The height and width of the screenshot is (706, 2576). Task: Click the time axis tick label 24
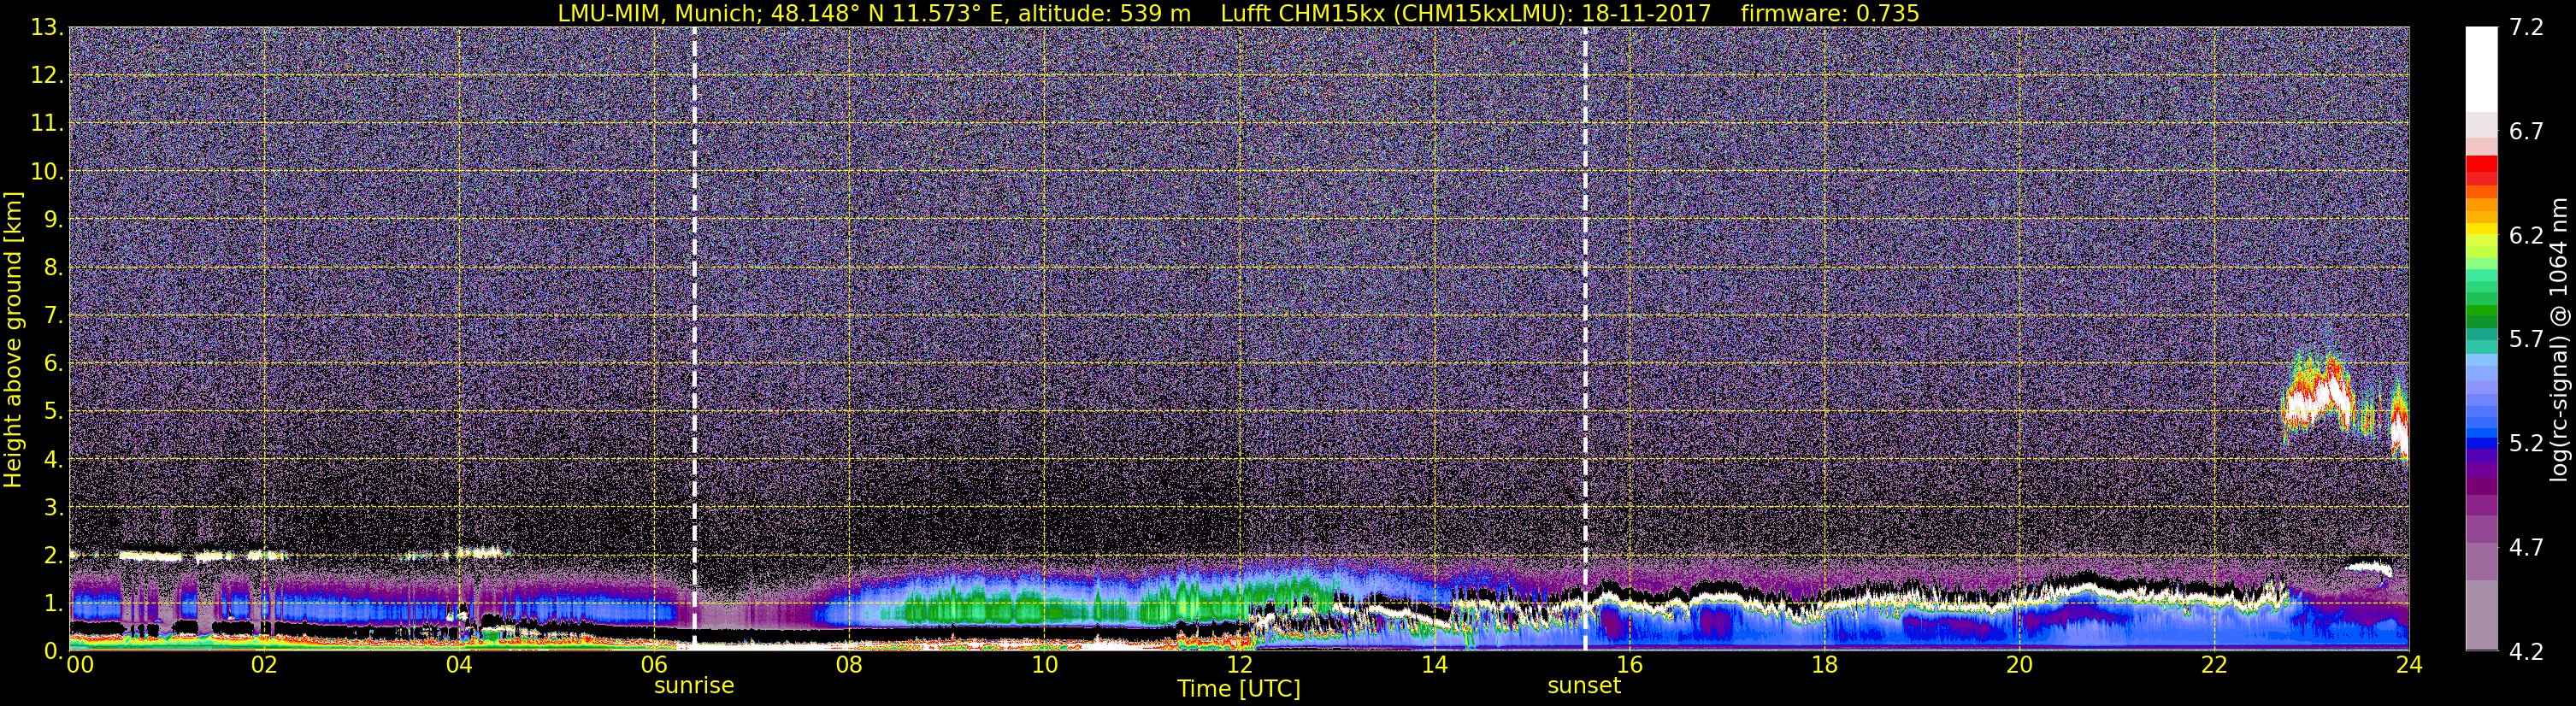[x=2409, y=665]
